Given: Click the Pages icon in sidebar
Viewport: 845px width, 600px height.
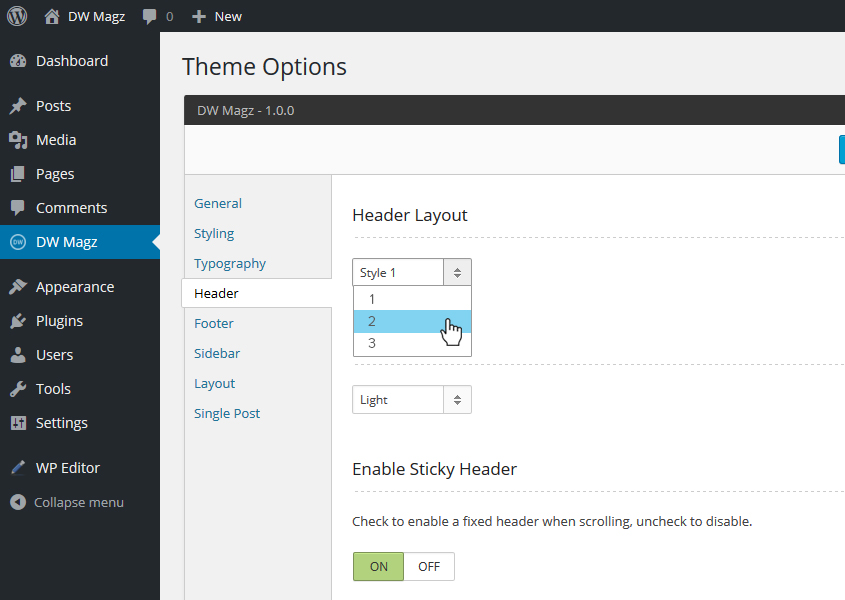Looking at the screenshot, I should pyautogui.click(x=18, y=174).
